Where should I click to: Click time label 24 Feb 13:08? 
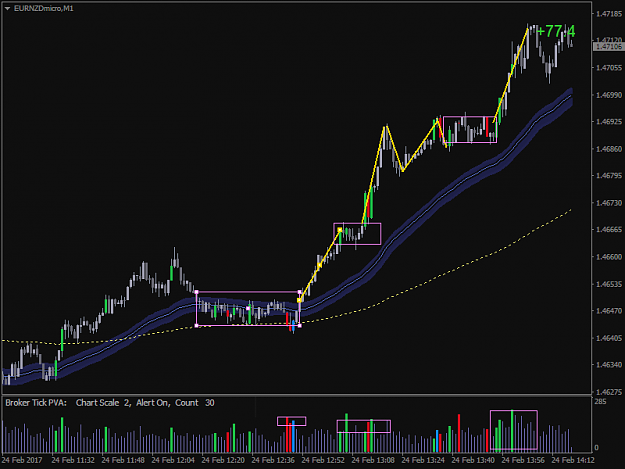coord(373,460)
